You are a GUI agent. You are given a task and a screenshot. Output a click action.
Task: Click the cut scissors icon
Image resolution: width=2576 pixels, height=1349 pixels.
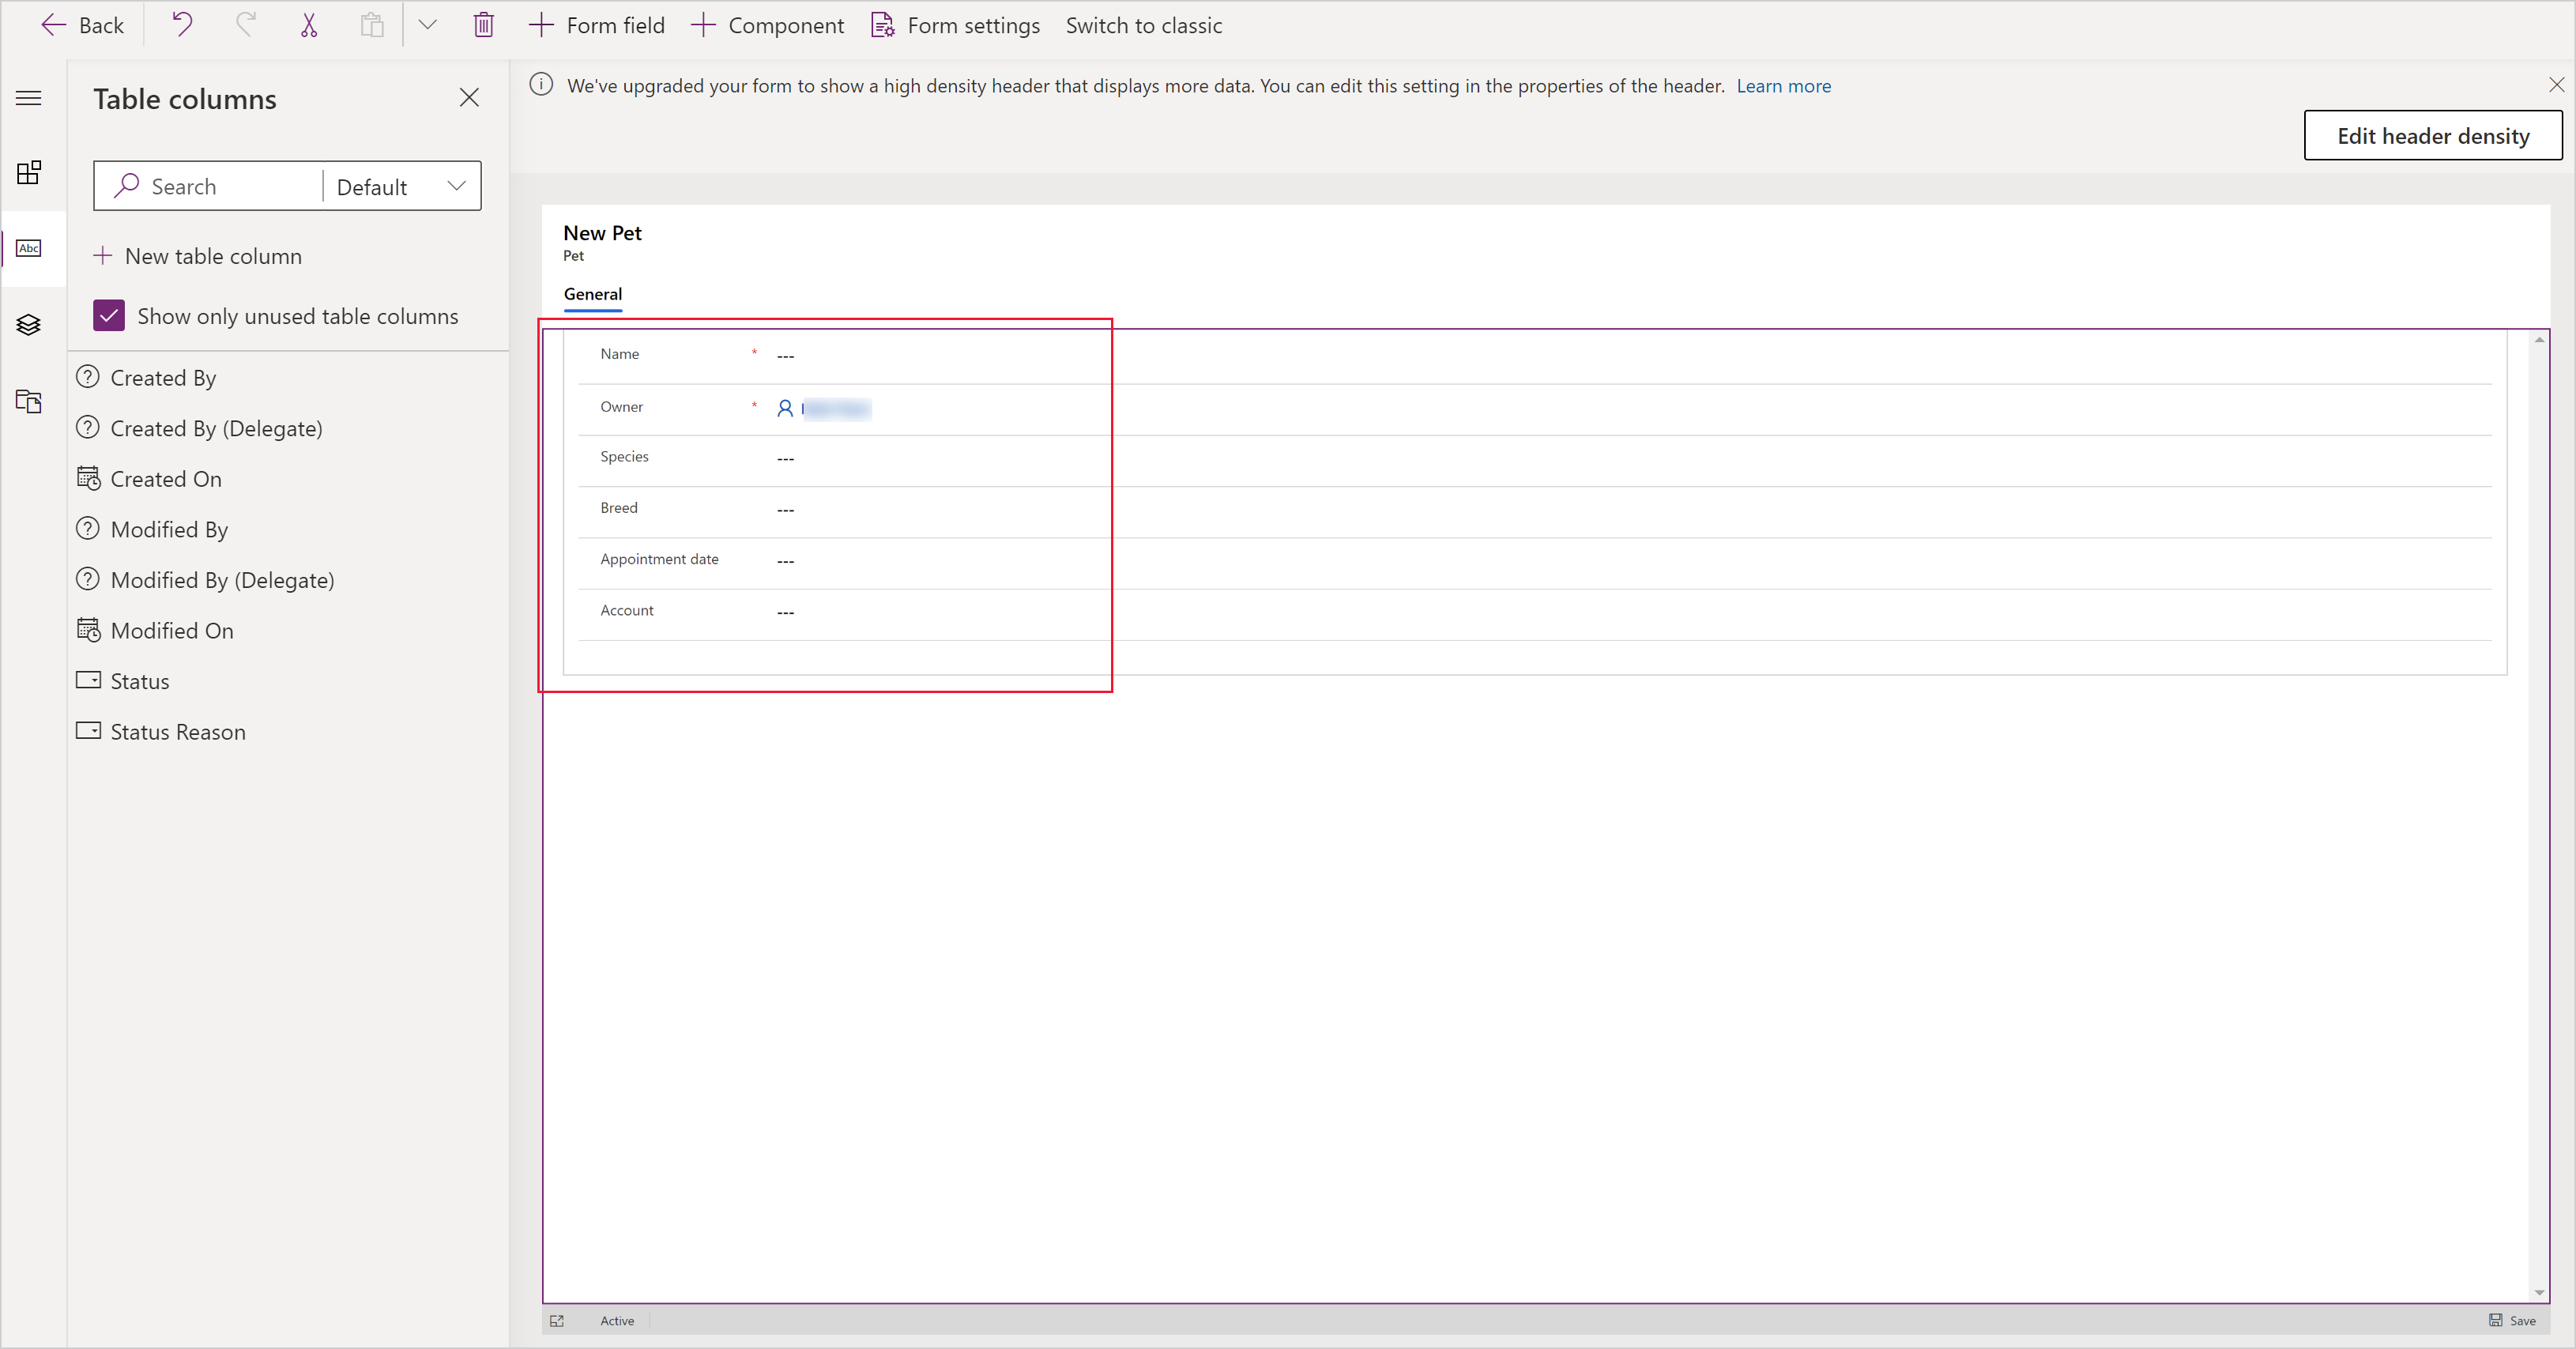(310, 24)
